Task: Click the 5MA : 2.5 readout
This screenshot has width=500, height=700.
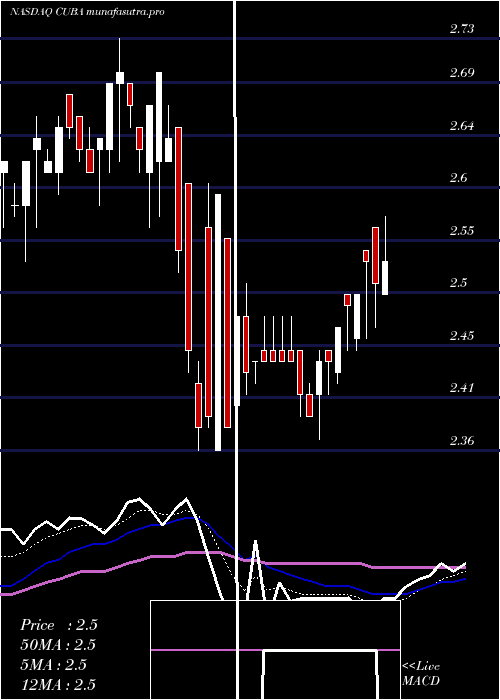Action: [x=54, y=665]
